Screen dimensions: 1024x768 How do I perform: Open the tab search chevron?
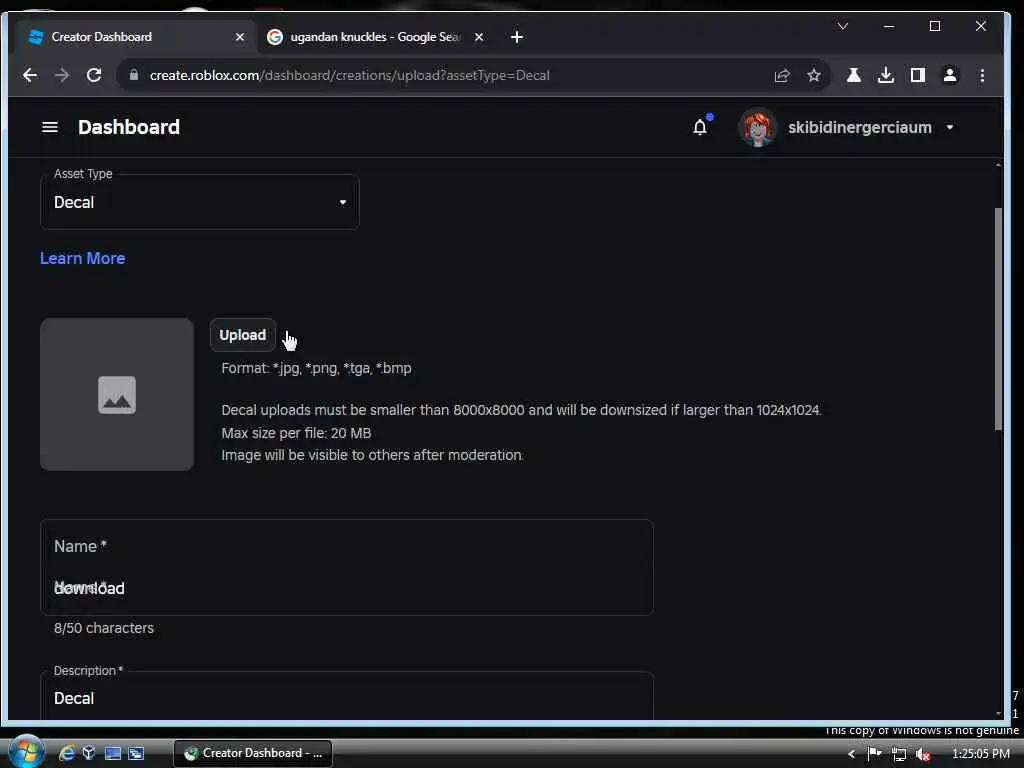coord(842,26)
